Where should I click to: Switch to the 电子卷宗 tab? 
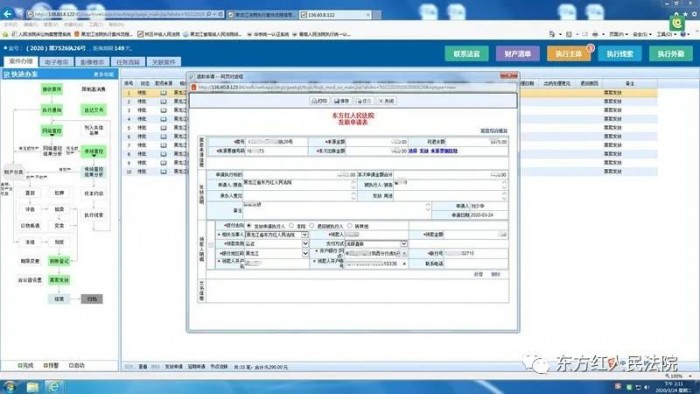[57, 62]
